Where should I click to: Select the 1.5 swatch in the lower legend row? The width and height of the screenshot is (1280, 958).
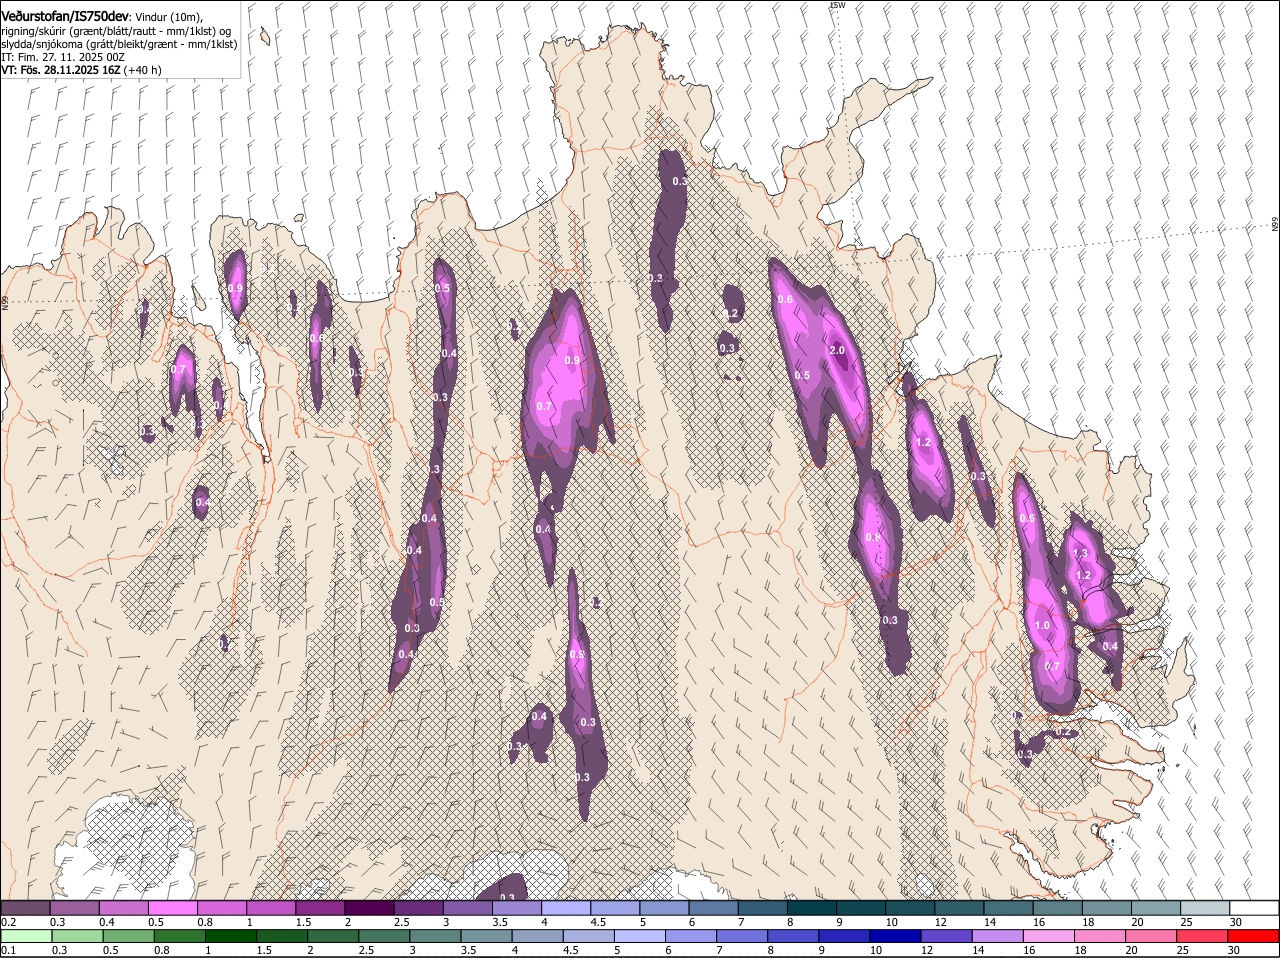coord(281,937)
